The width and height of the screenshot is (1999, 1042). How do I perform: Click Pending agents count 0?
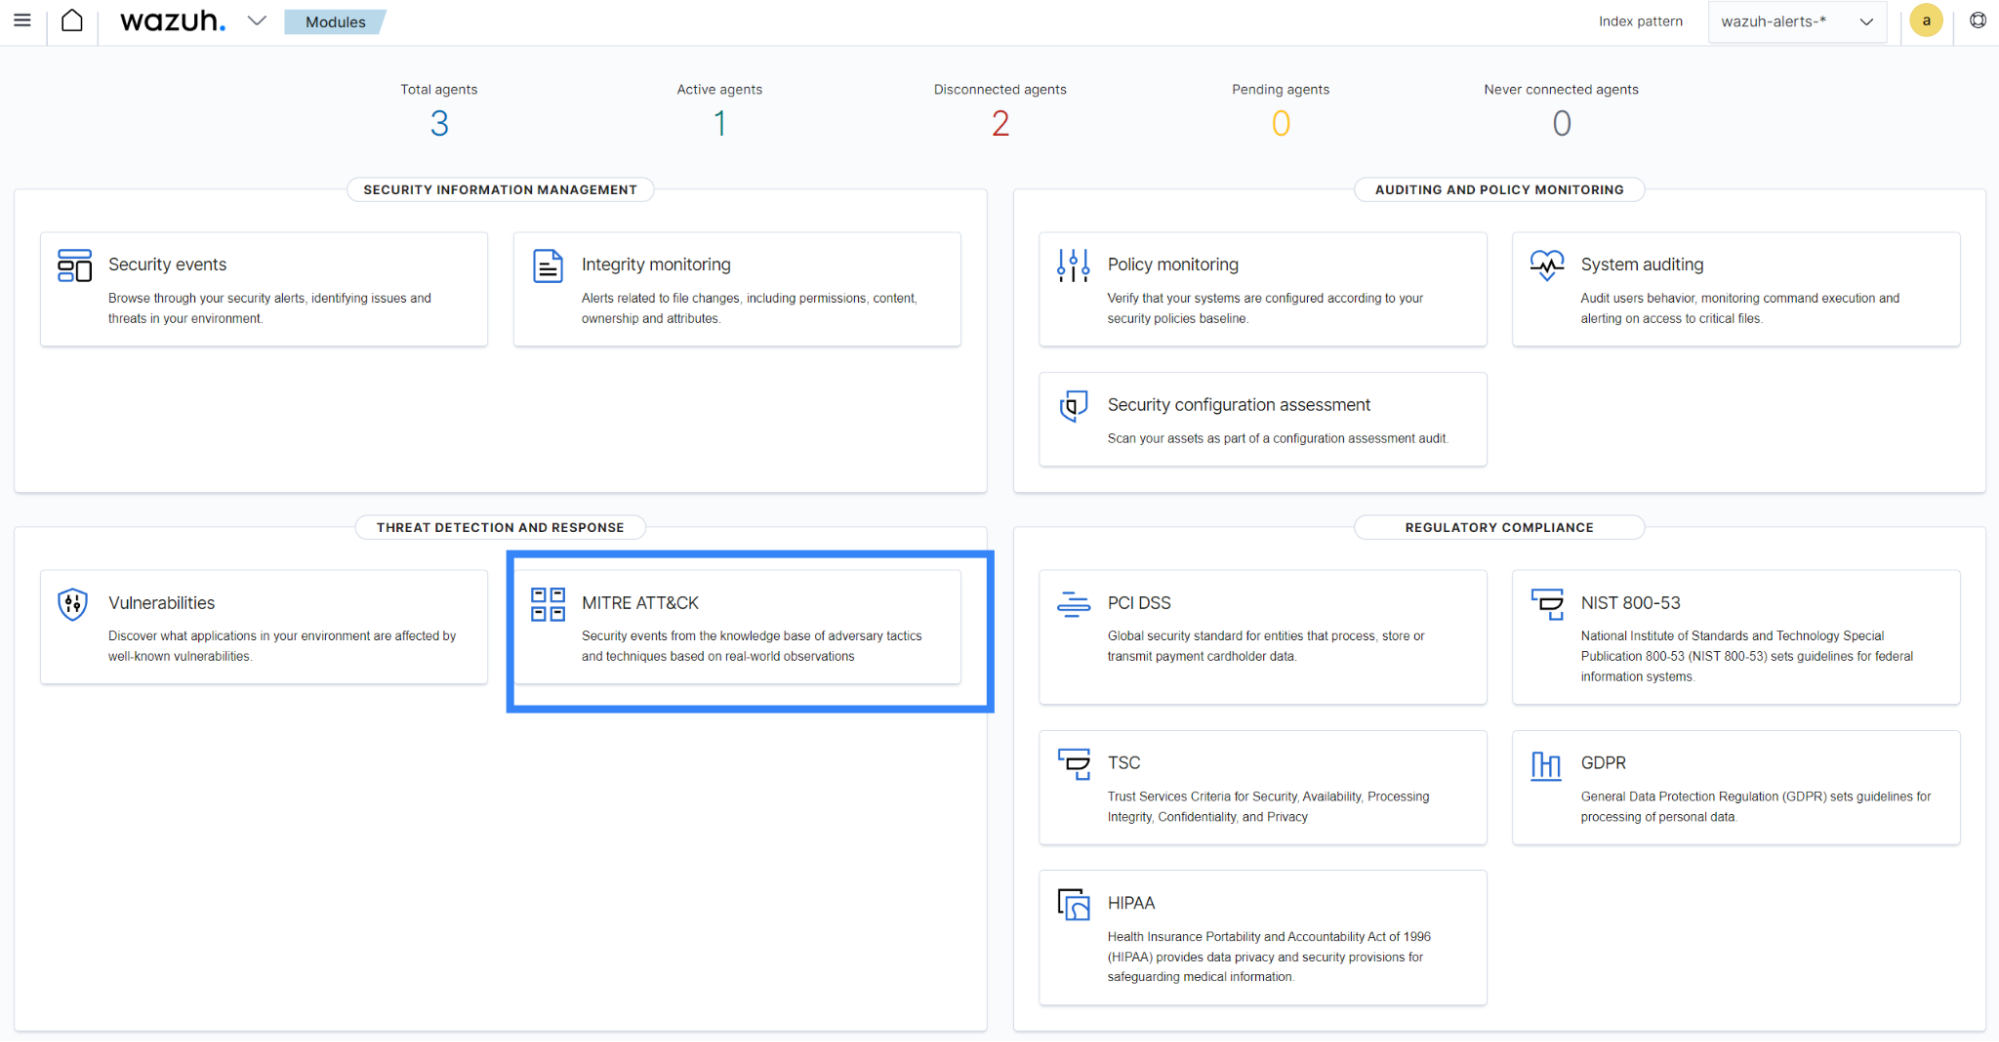pyautogui.click(x=1281, y=123)
